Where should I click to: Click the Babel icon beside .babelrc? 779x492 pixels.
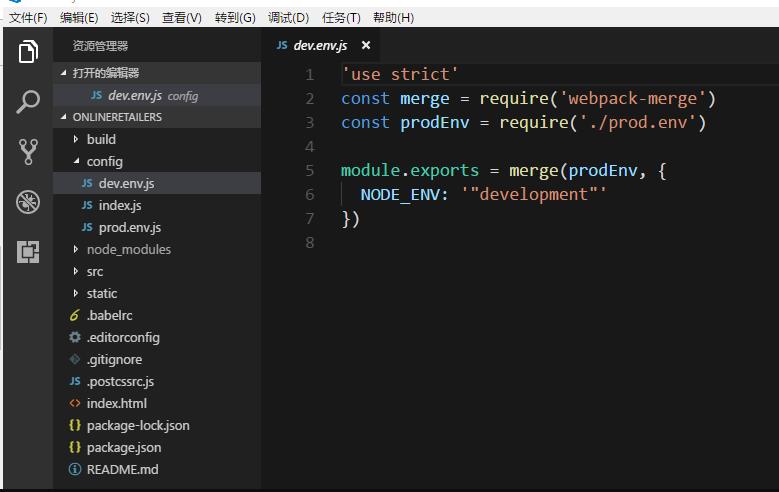[75, 315]
